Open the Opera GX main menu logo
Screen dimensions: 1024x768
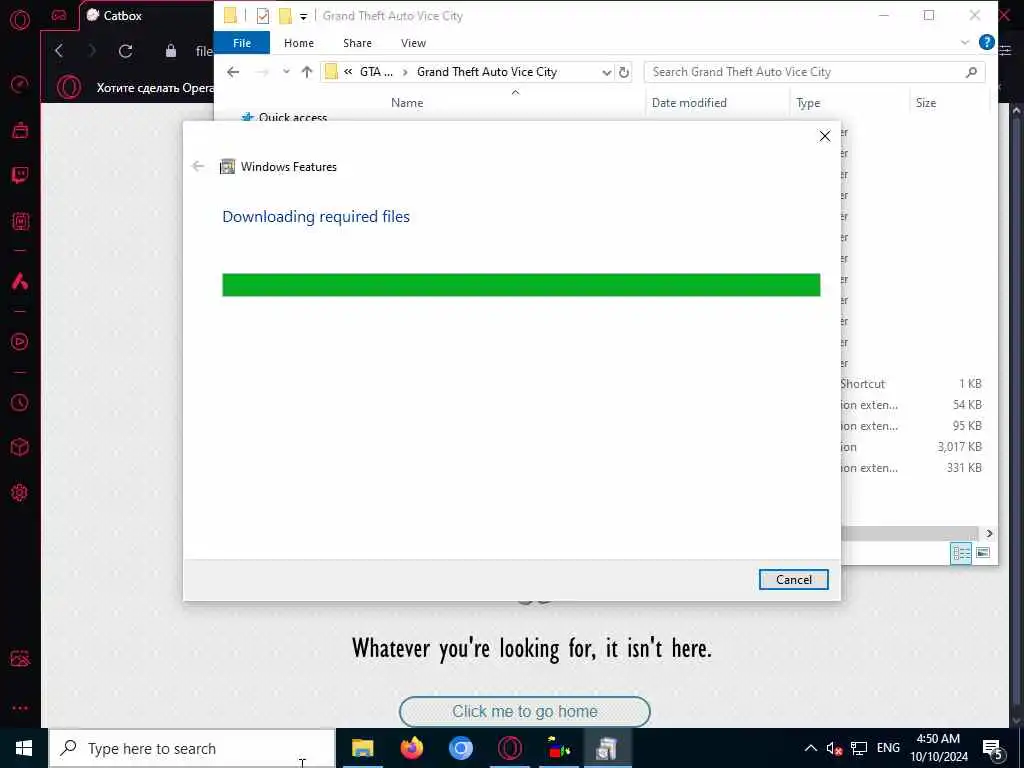[x=20, y=20]
